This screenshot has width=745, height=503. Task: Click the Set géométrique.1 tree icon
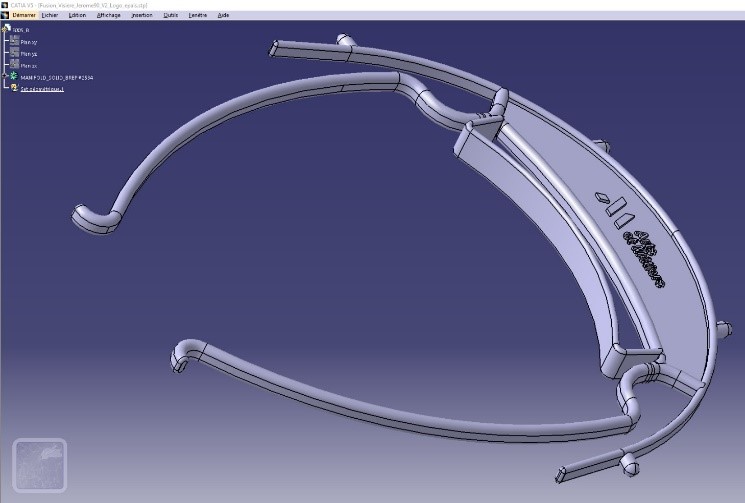tap(14, 89)
